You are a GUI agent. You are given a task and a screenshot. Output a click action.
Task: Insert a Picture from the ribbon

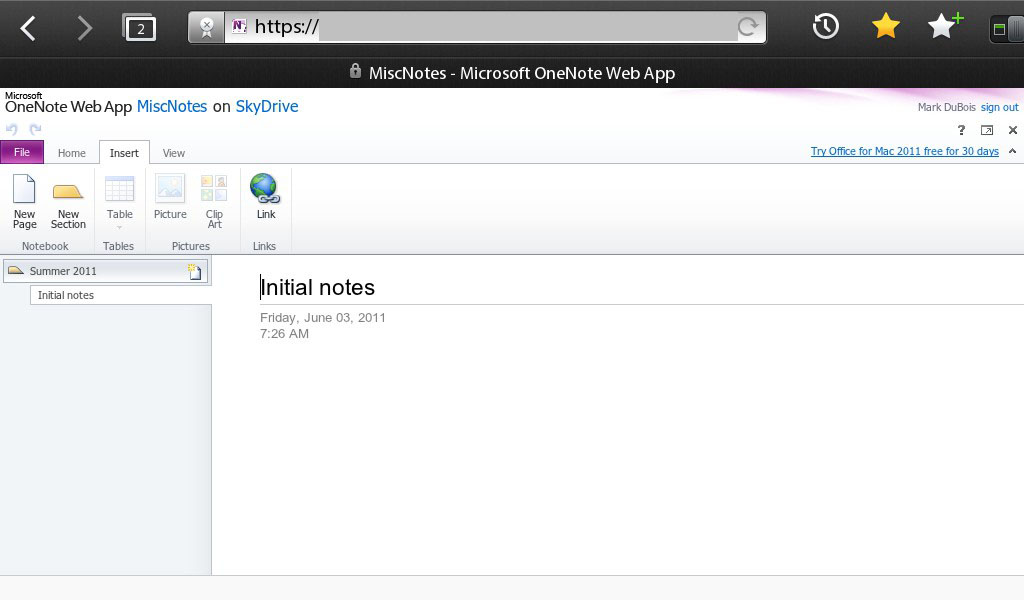coord(170,197)
